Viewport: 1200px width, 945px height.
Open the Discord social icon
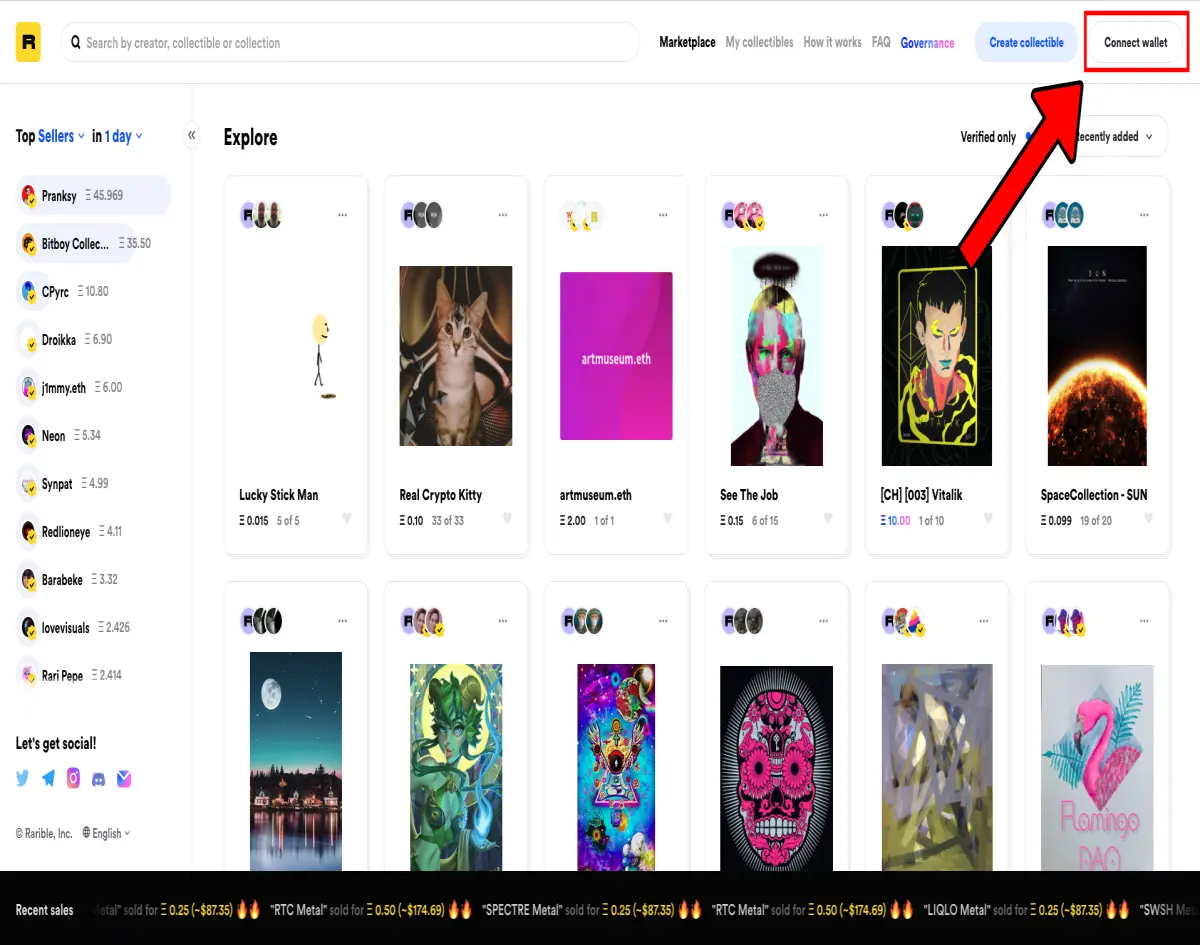[98, 778]
